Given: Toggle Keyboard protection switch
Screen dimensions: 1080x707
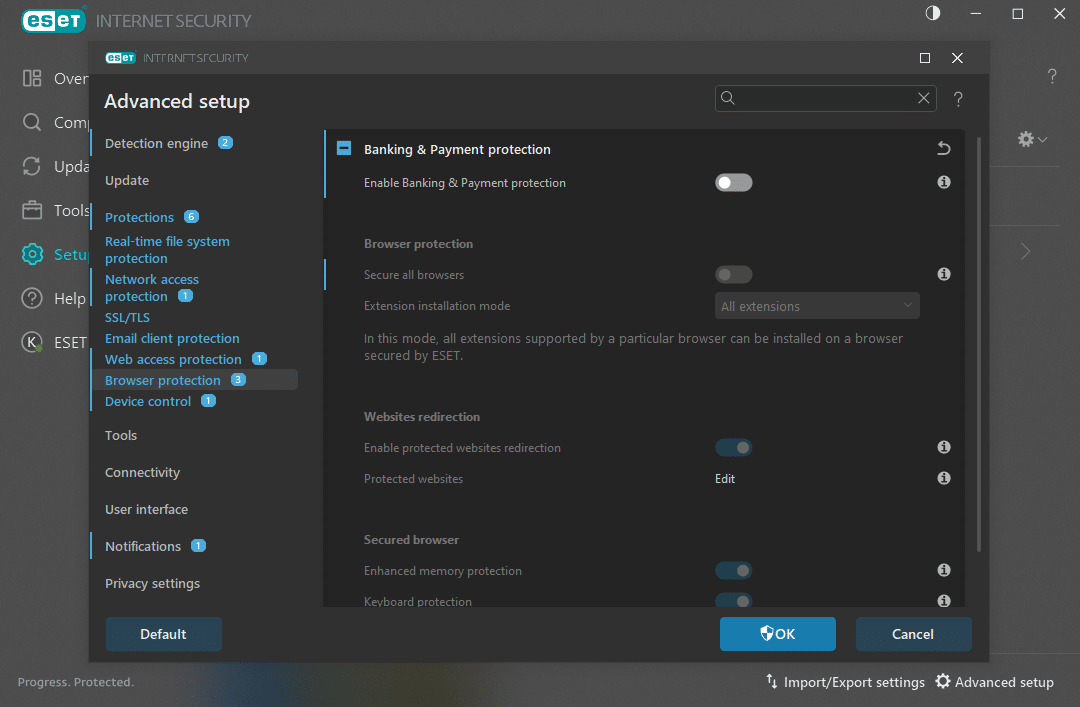Looking at the screenshot, I should tap(734, 601).
